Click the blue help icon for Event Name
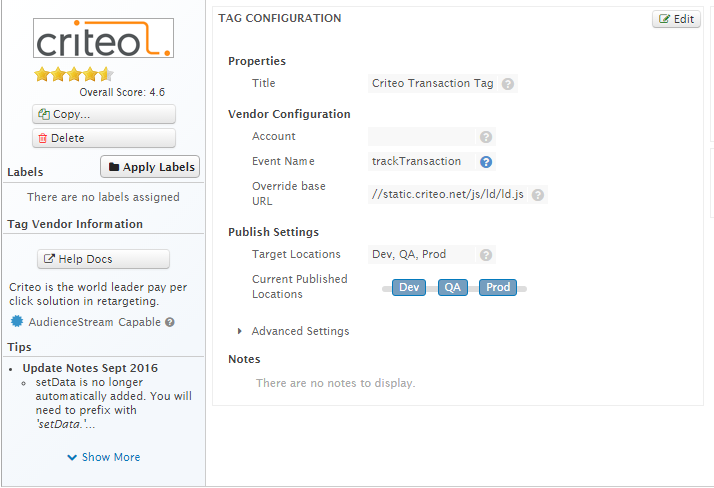This screenshot has height=488, width=714. [486, 162]
